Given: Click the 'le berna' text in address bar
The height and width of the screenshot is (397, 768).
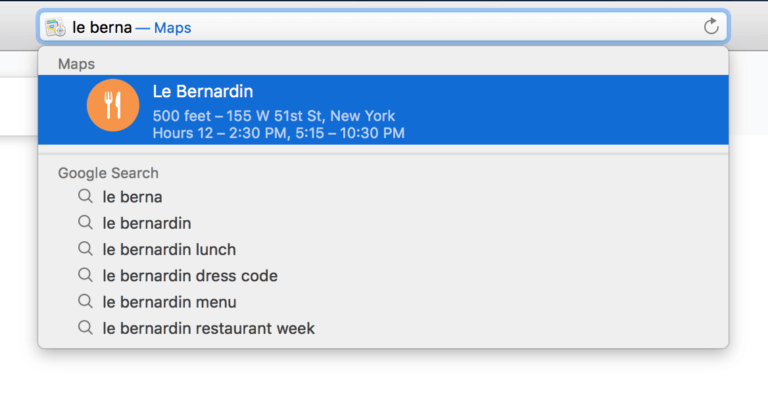Looking at the screenshot, I should 102,27.
